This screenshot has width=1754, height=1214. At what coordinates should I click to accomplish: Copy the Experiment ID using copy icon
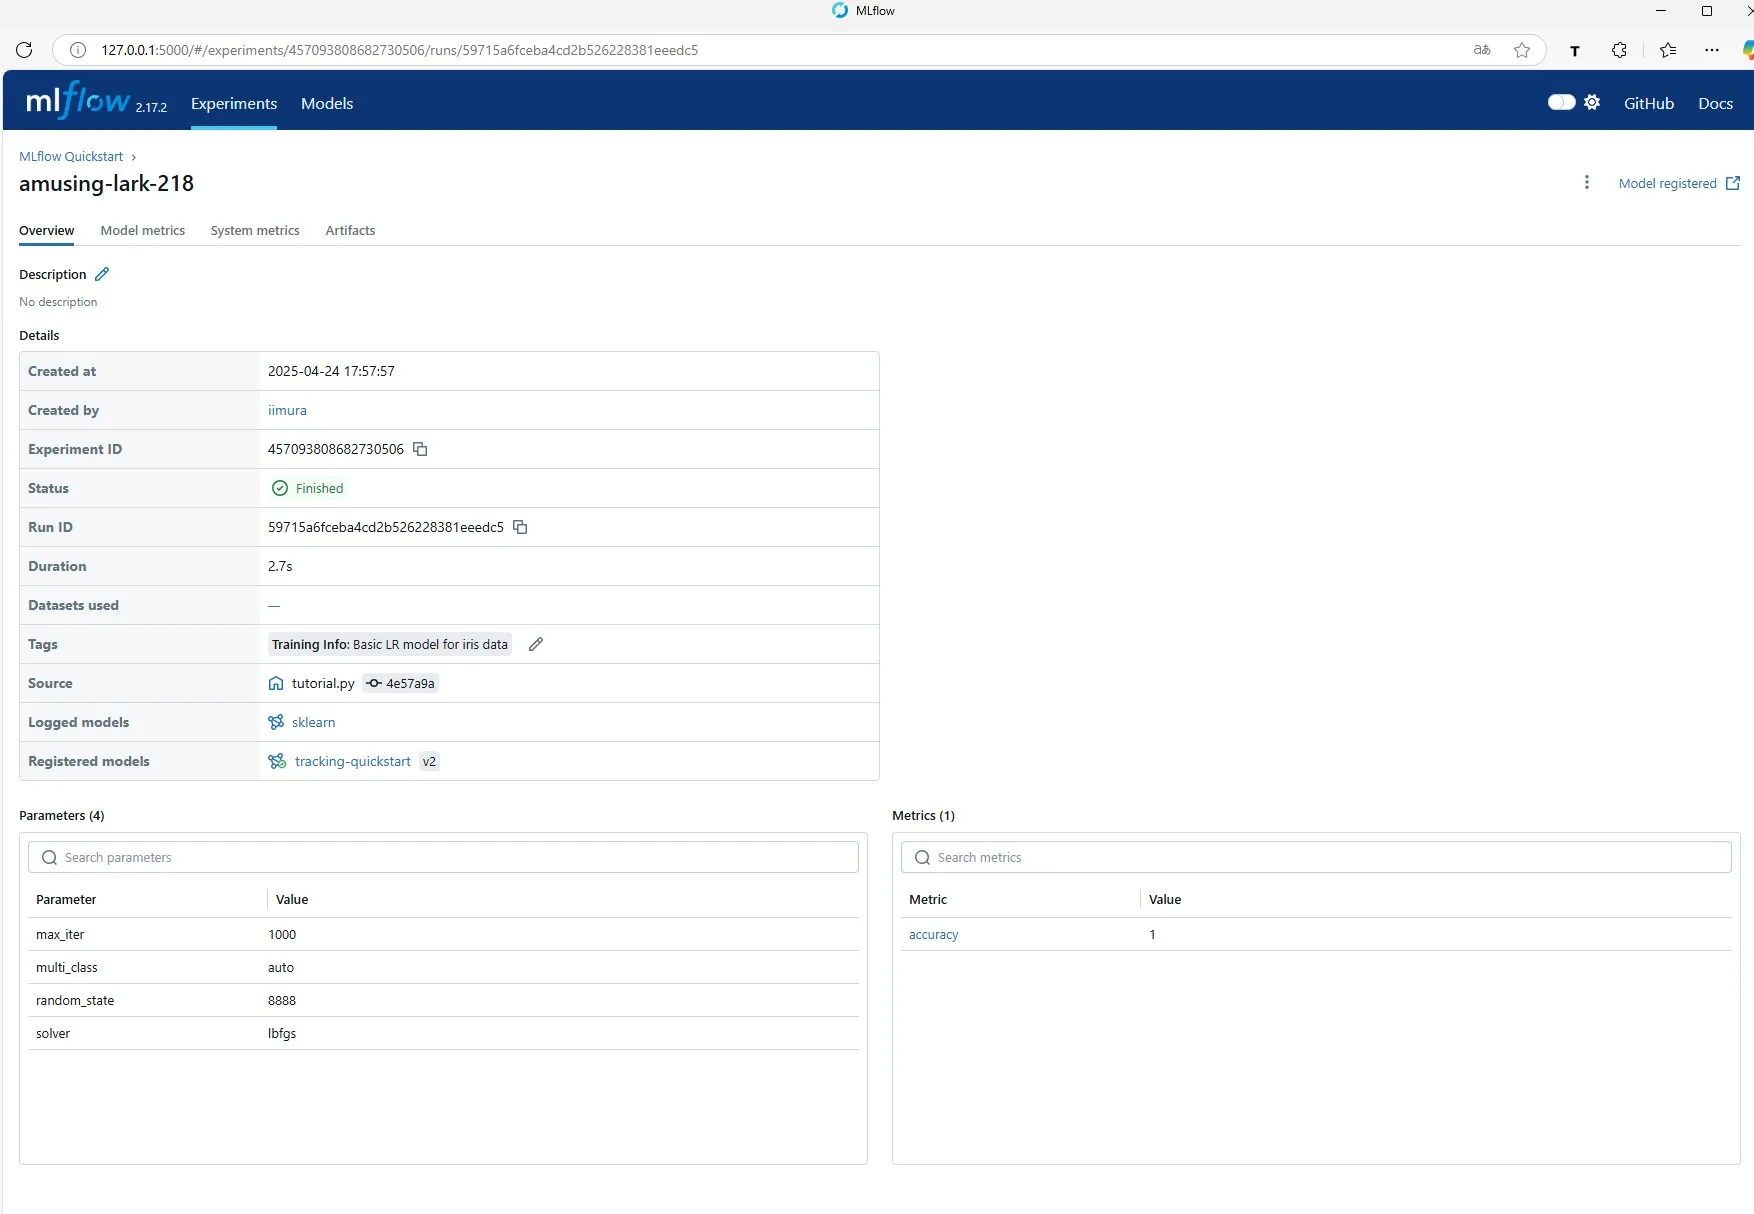tap(420, 449)
